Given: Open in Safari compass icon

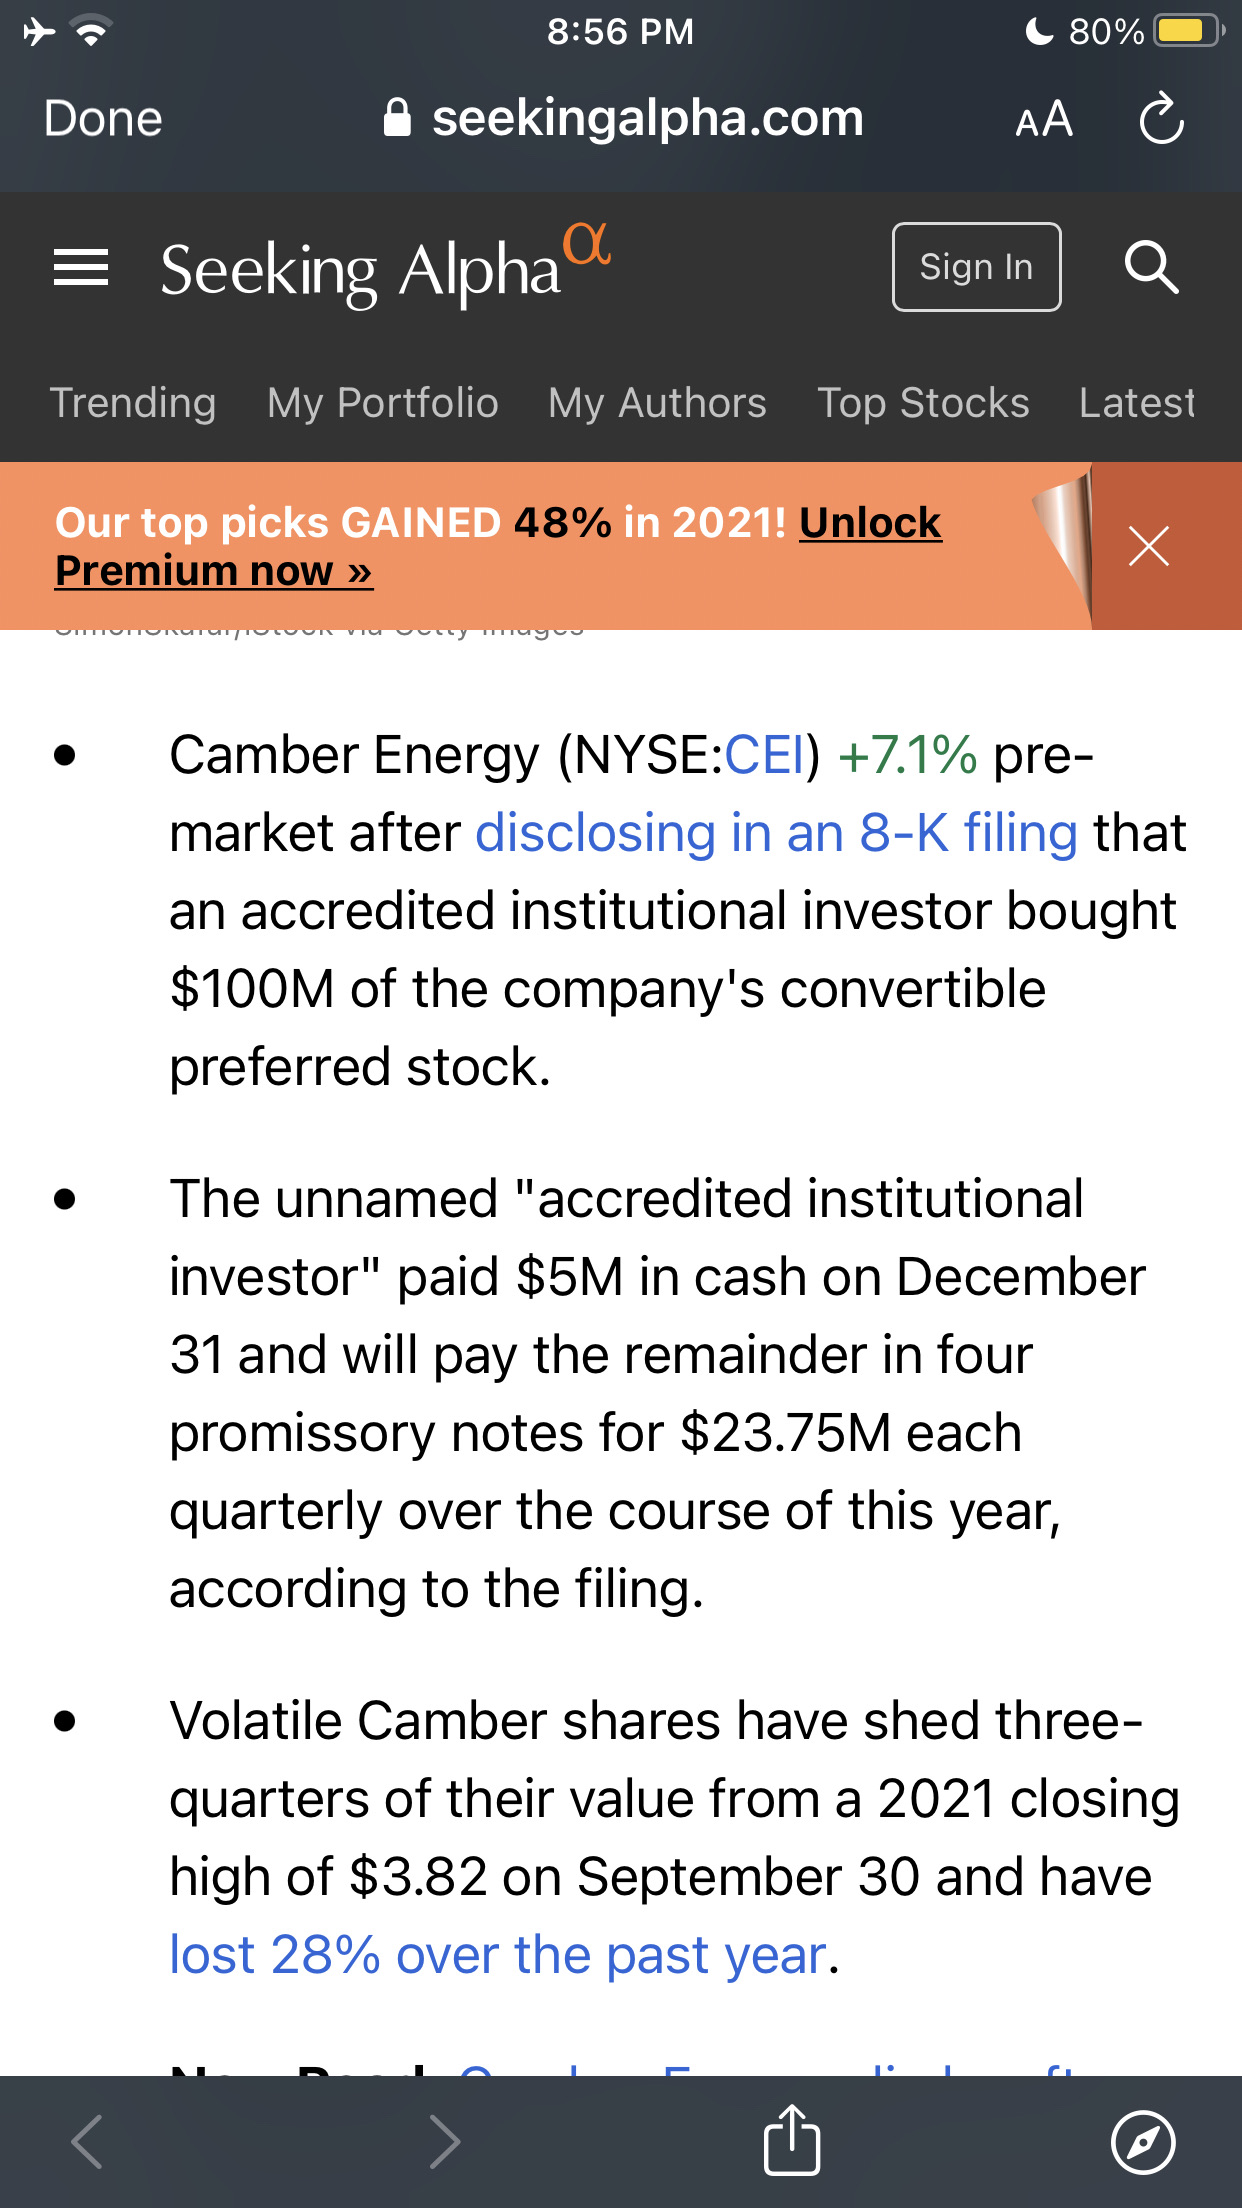Looking at the screenshot, I should [1143, 2142].
